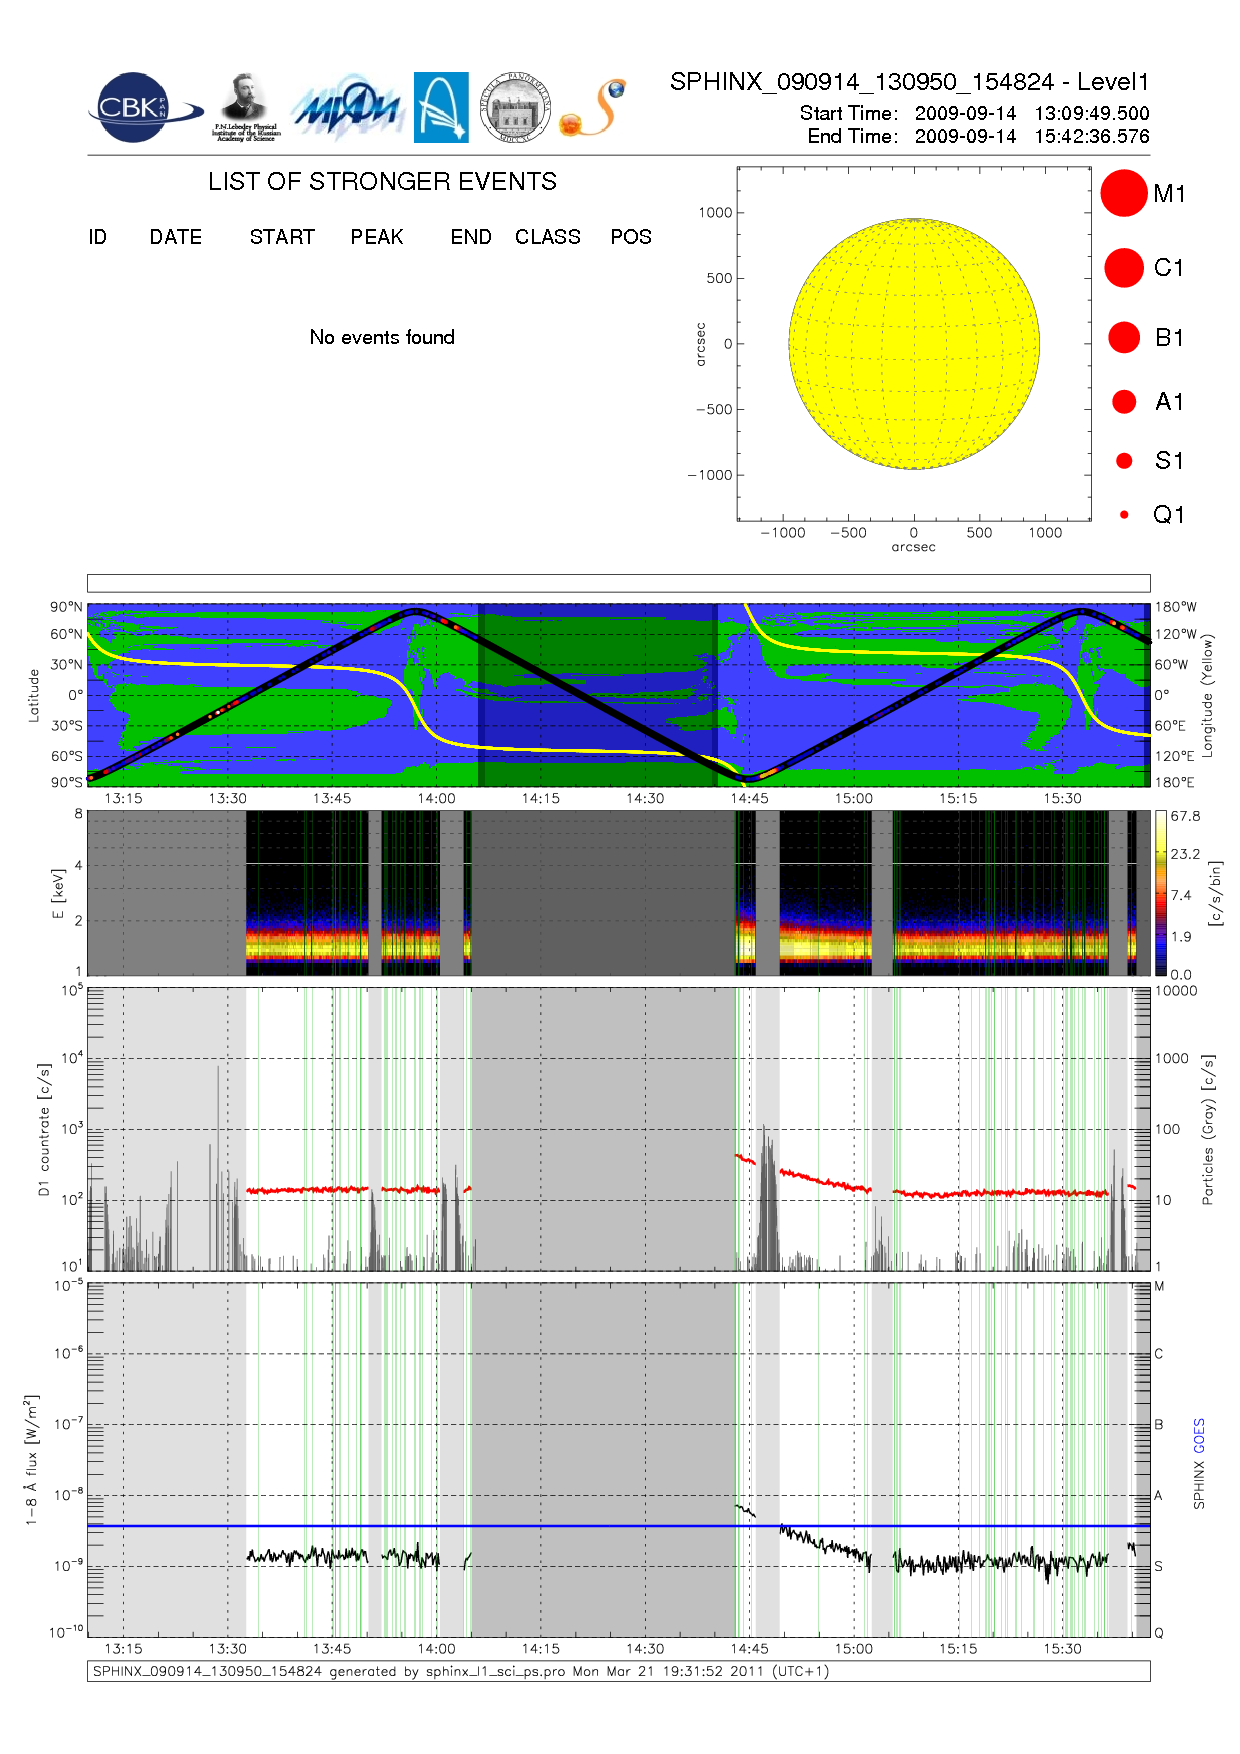Click the yellow solar disk map
The height and width of the screenshot is (1754, 1240).
(x=913, y=343)
